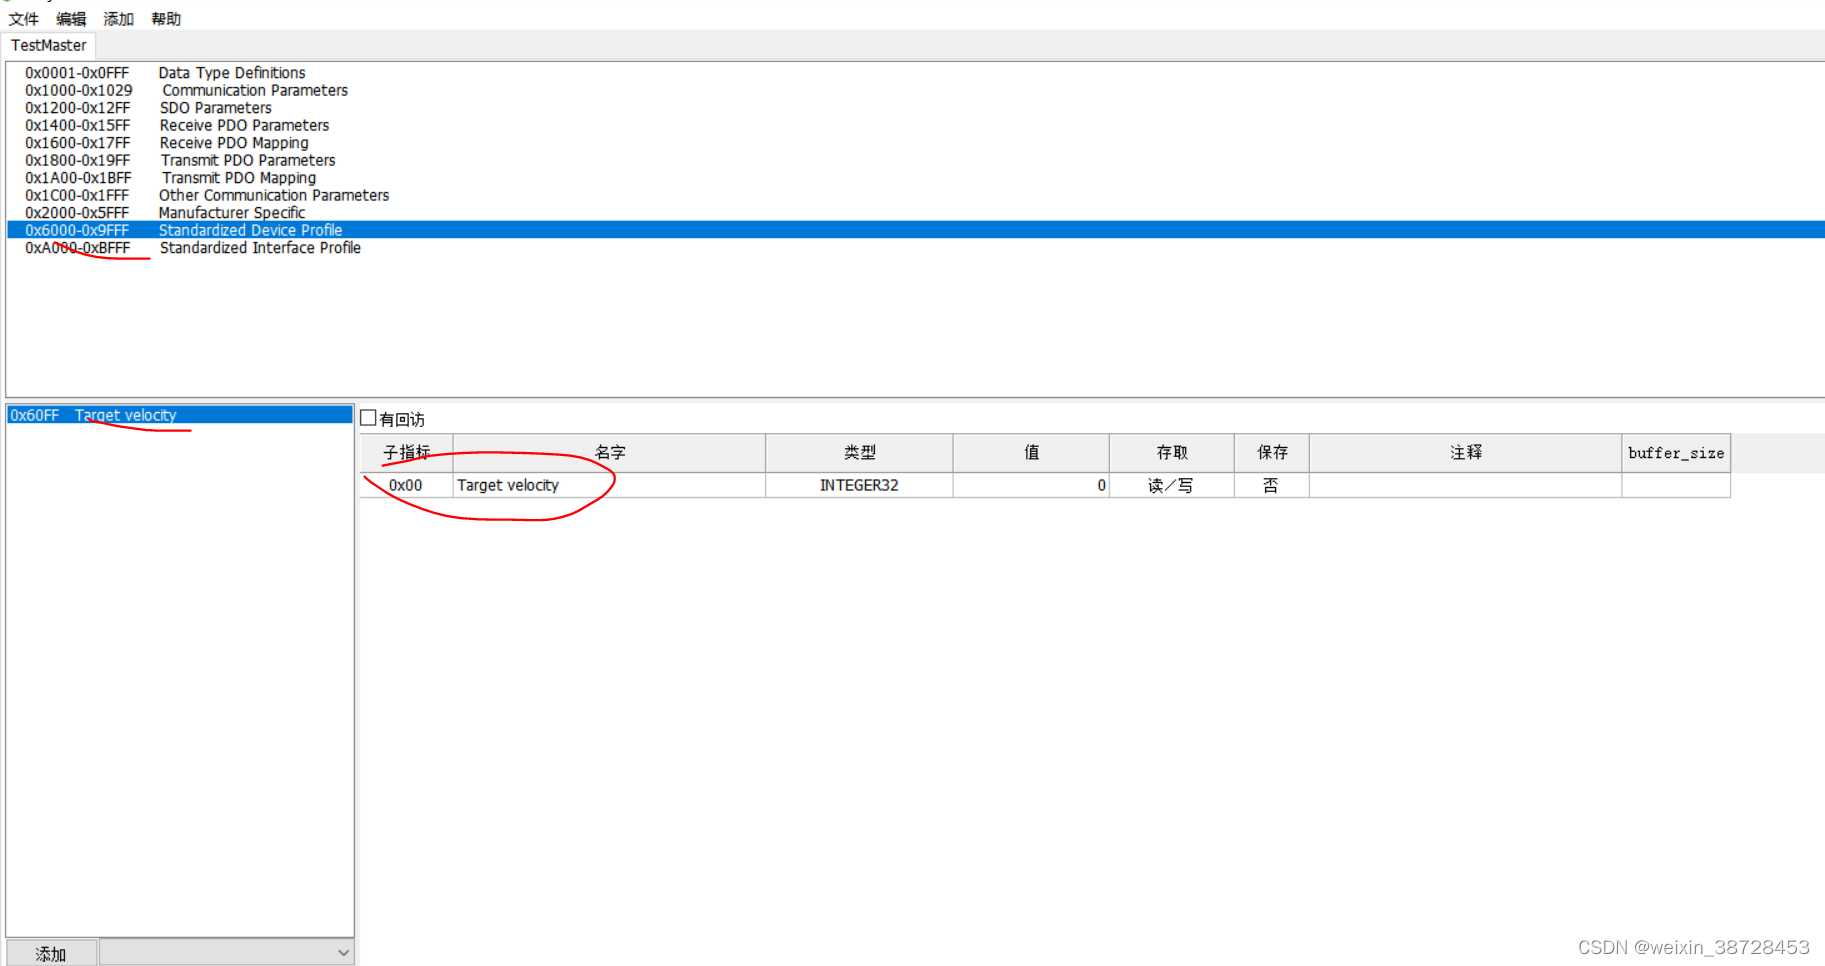
Task: Click Target velocity name cell in table
Action: pos(610,485)
